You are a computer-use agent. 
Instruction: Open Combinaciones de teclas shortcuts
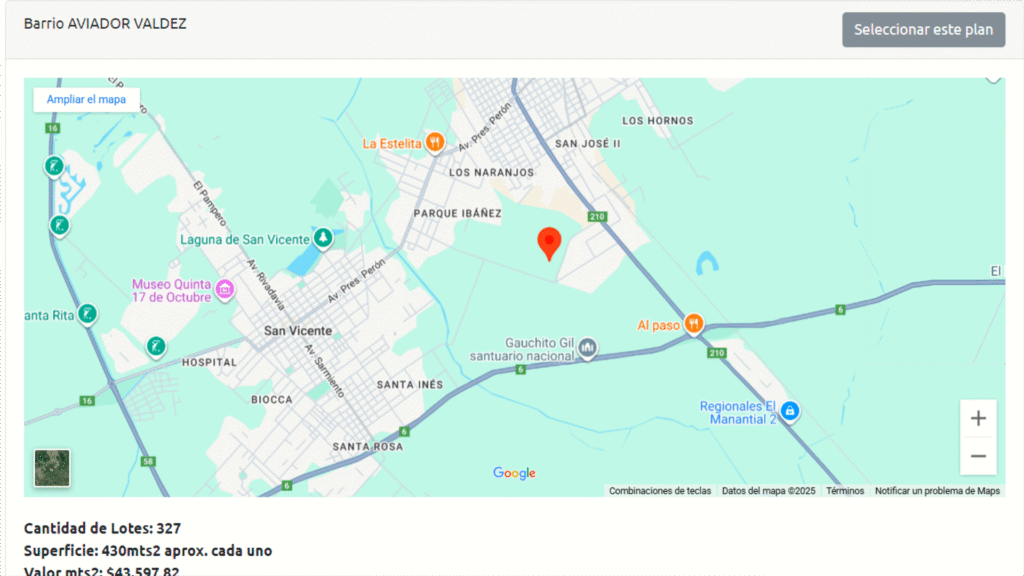click(660, 491)
